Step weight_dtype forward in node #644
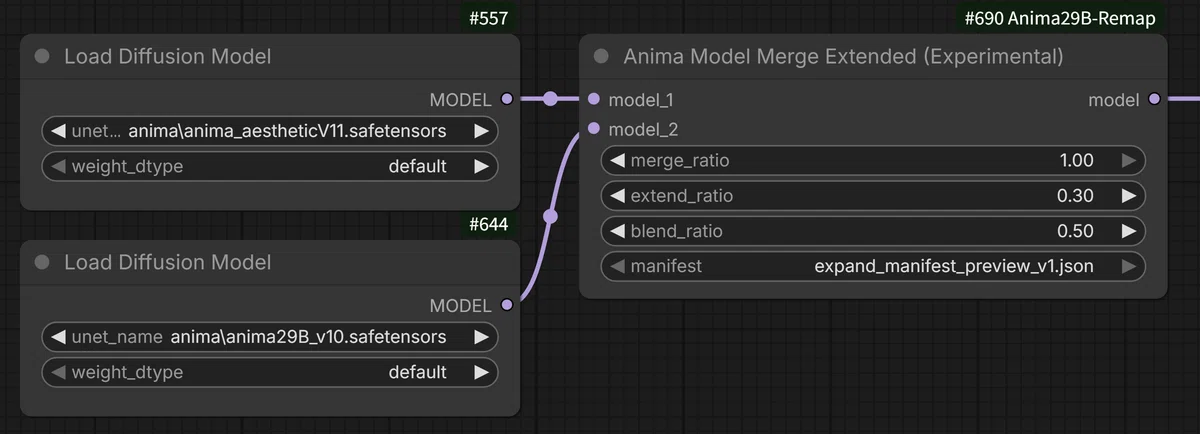This screenshot has height=434, width=1200. tap(481, 372)
